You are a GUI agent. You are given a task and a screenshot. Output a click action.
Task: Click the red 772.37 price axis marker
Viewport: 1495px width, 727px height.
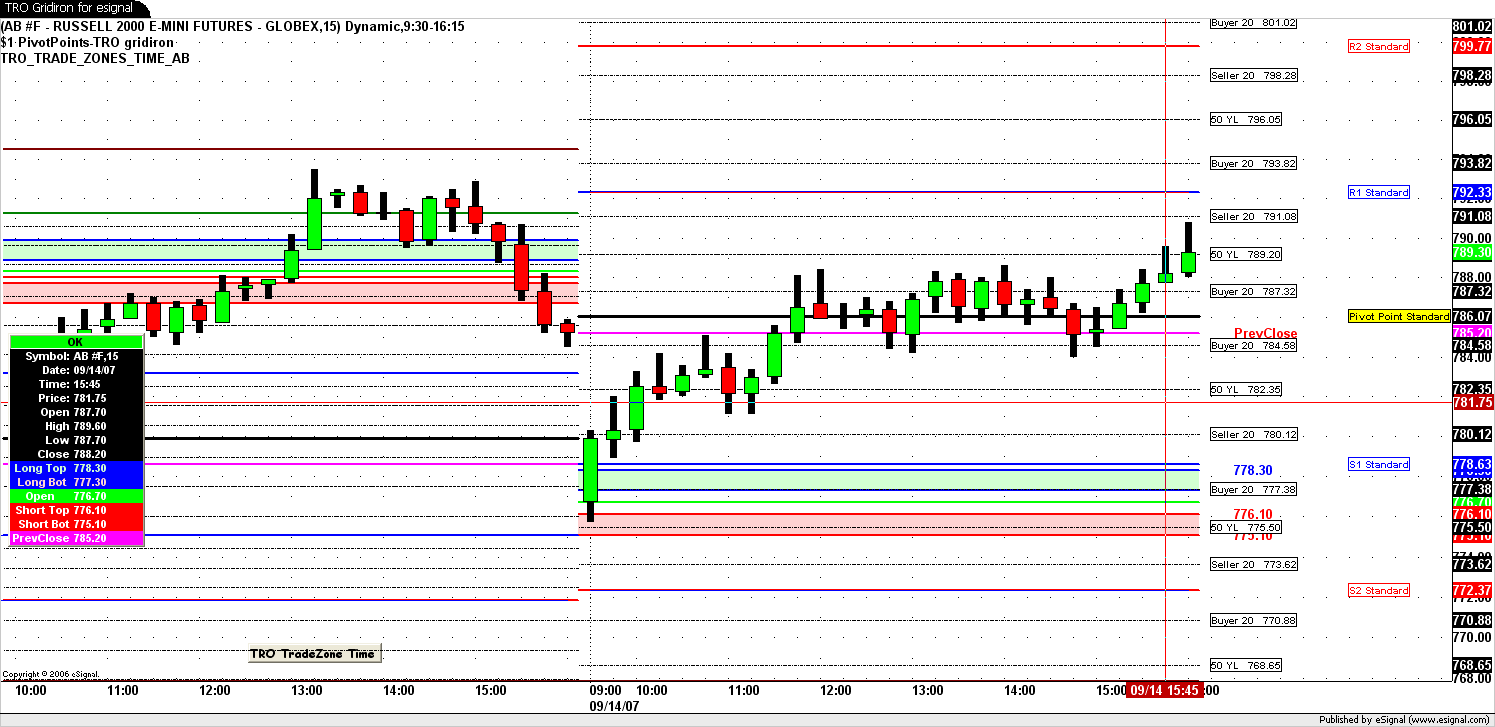pos(1472,591)
